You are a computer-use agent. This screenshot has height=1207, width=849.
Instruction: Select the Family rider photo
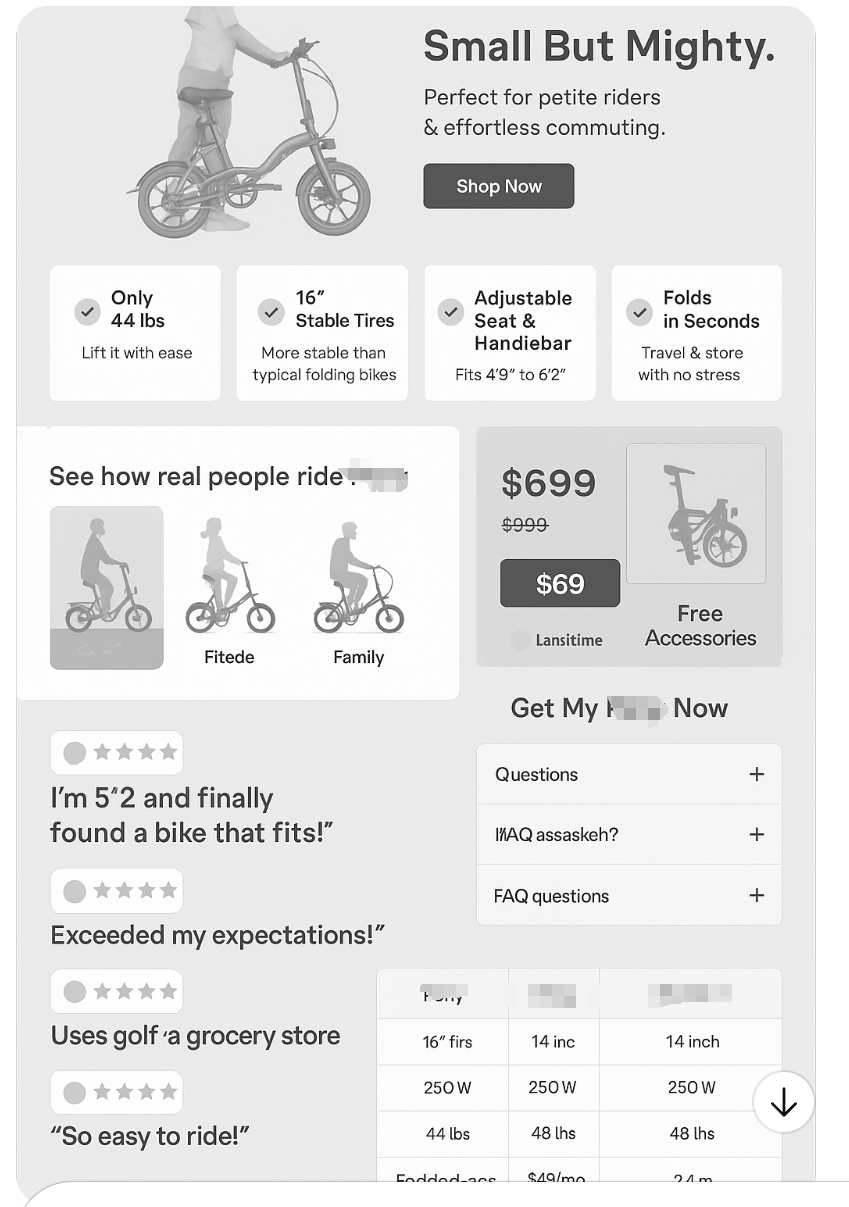pos(358,580)
